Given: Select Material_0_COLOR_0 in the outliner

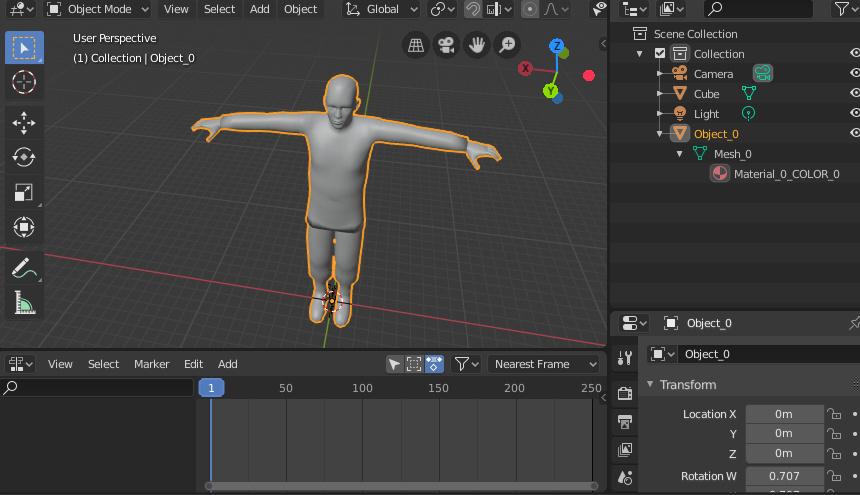Looking at the screenshot, I should point(786,174).
